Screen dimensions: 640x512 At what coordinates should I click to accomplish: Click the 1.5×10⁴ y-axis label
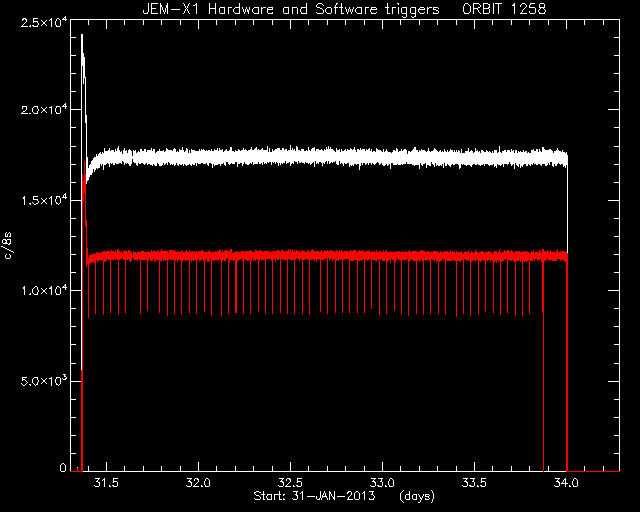[x=44, y=200]
